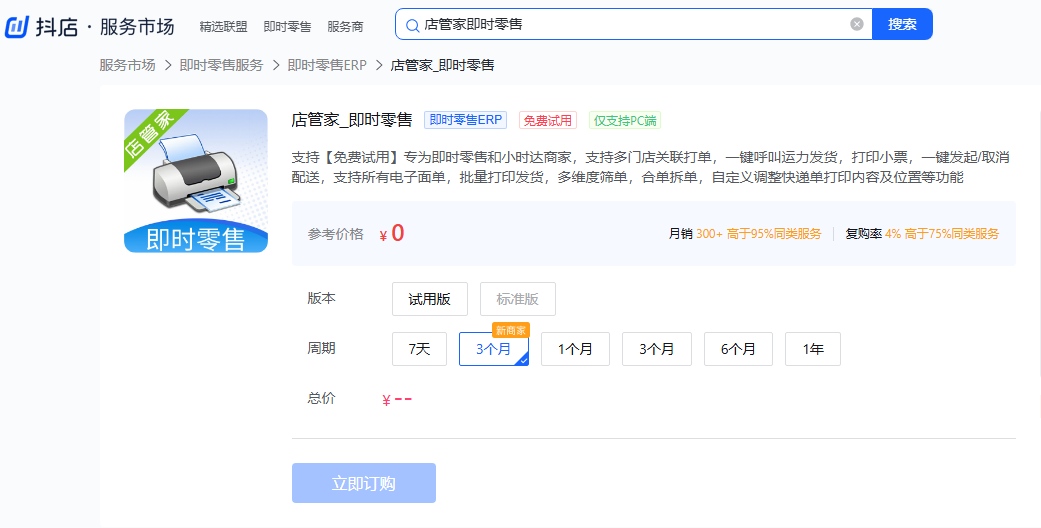Click the search magnifier icon
The image size is (1041, 528).
pos(412,25)
